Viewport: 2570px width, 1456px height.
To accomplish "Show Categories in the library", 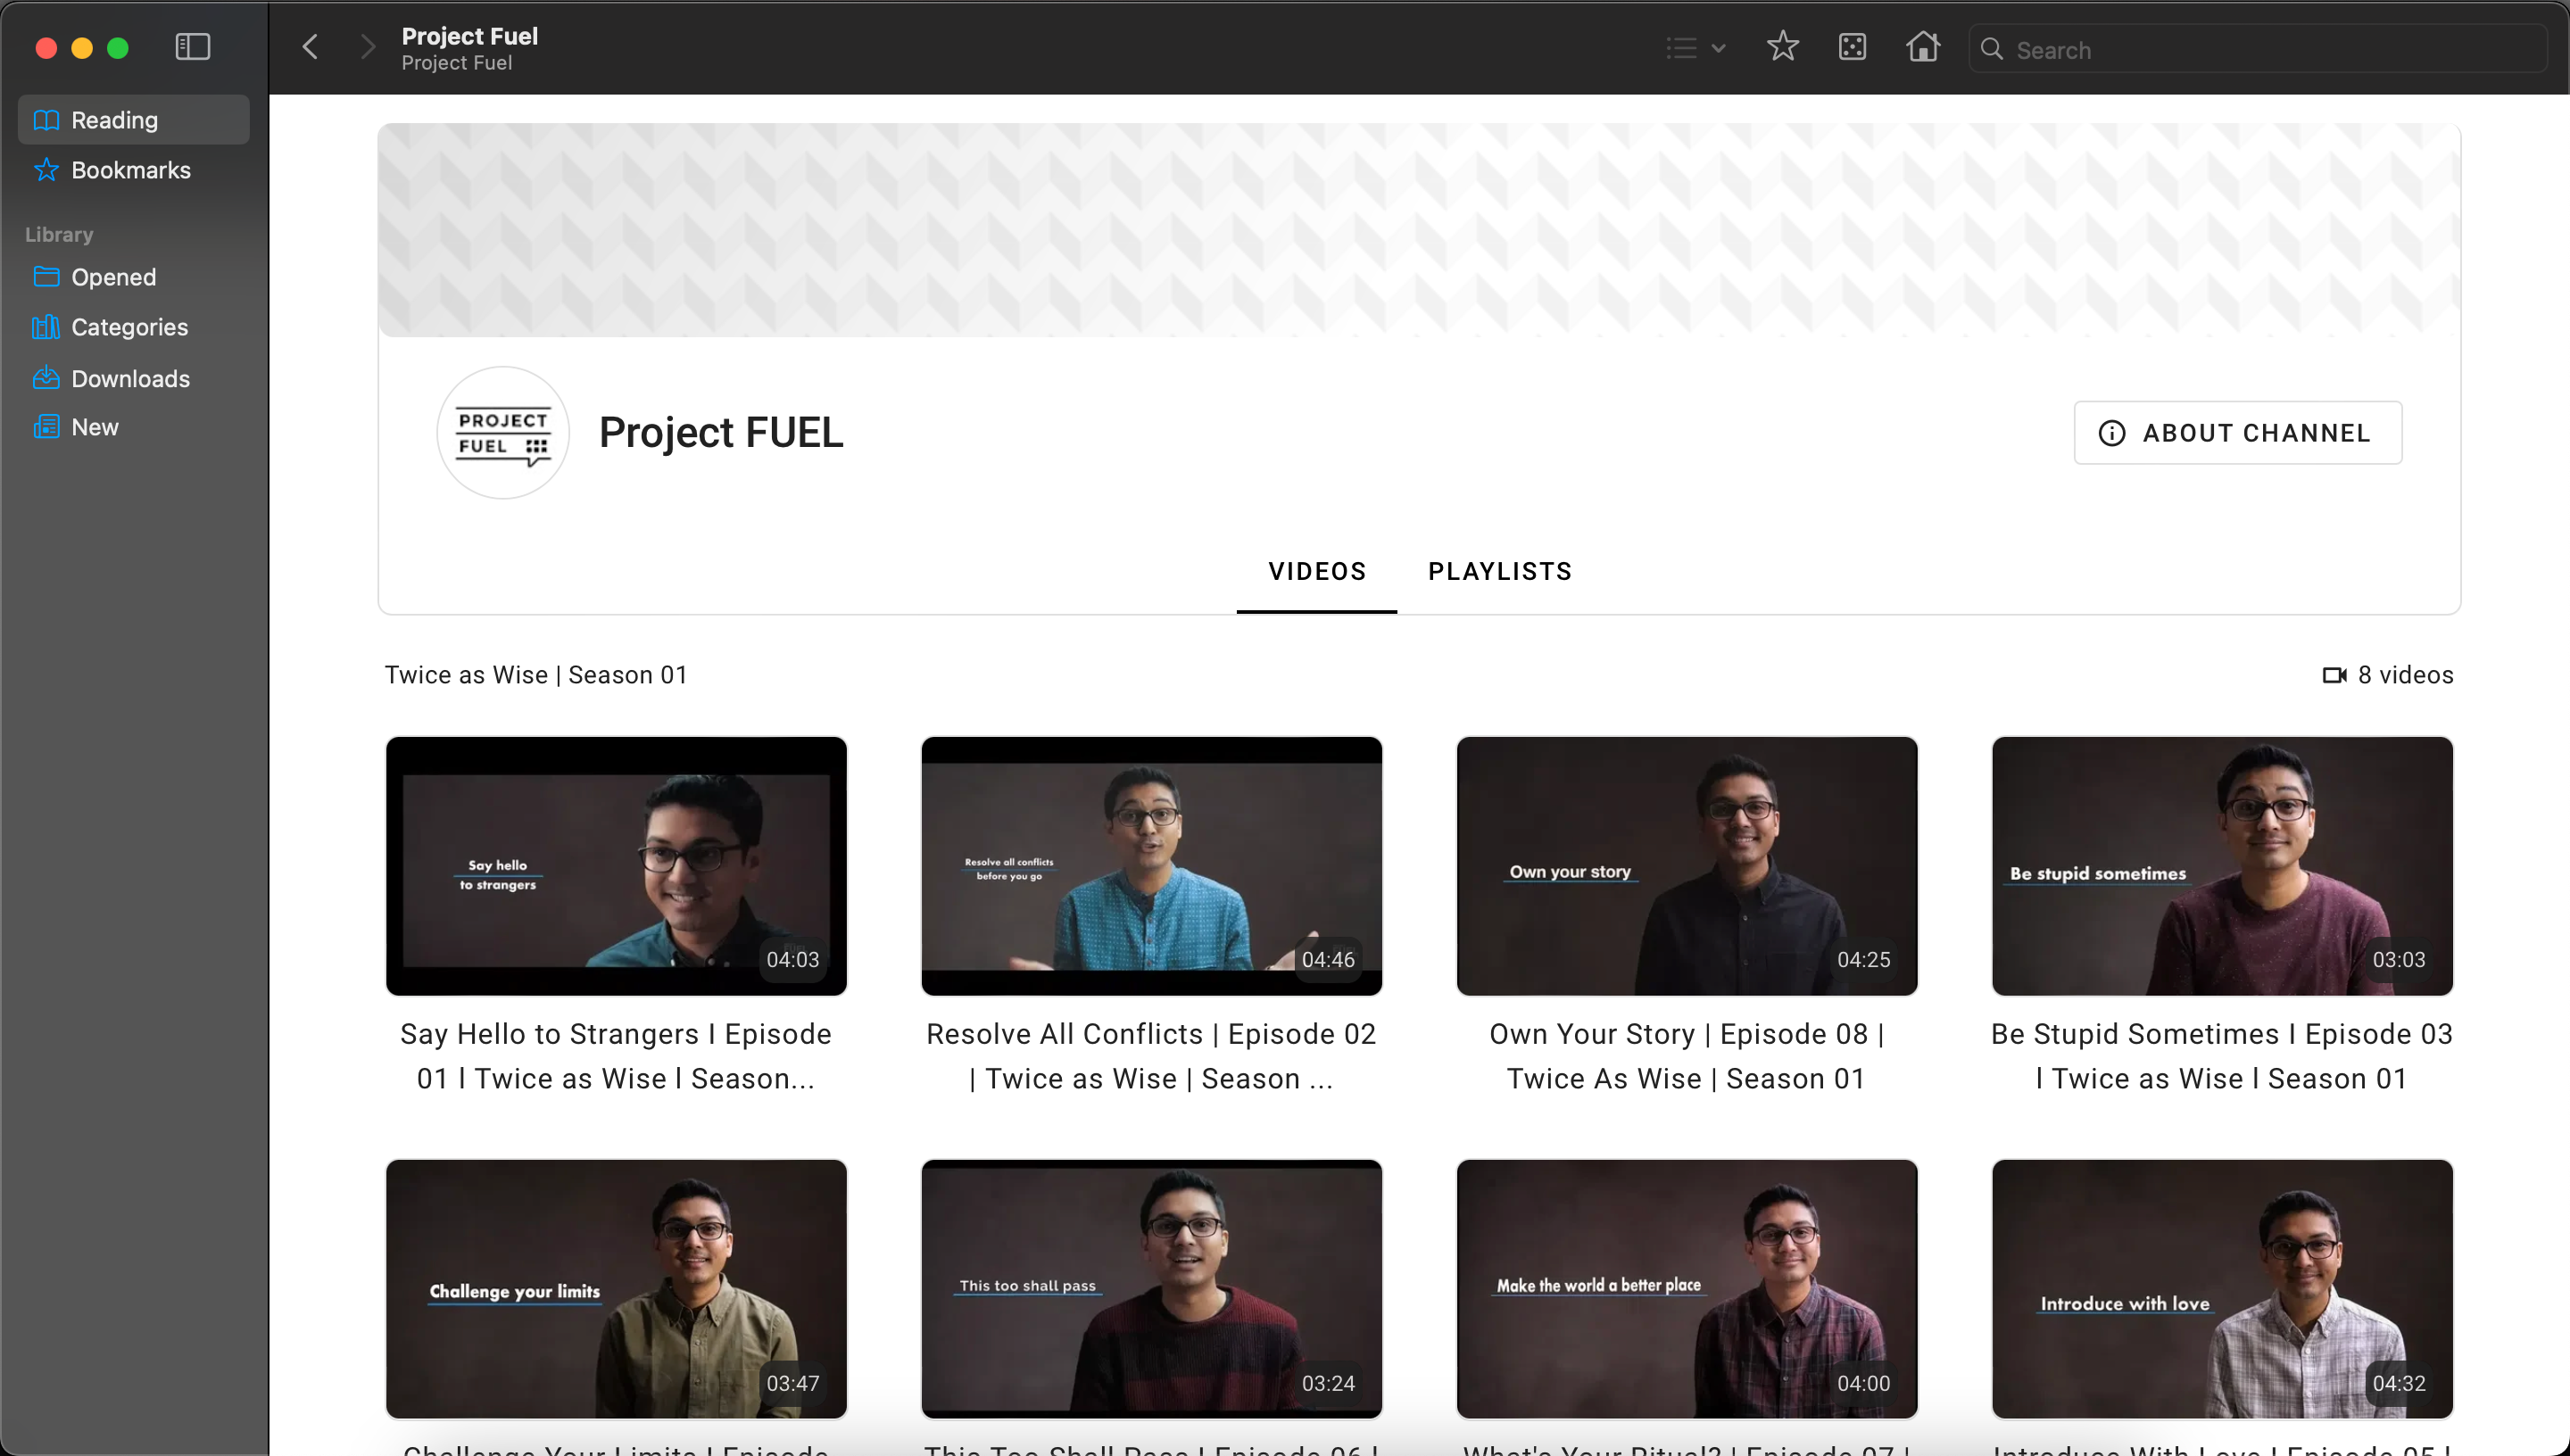I will tap(129, 327).
